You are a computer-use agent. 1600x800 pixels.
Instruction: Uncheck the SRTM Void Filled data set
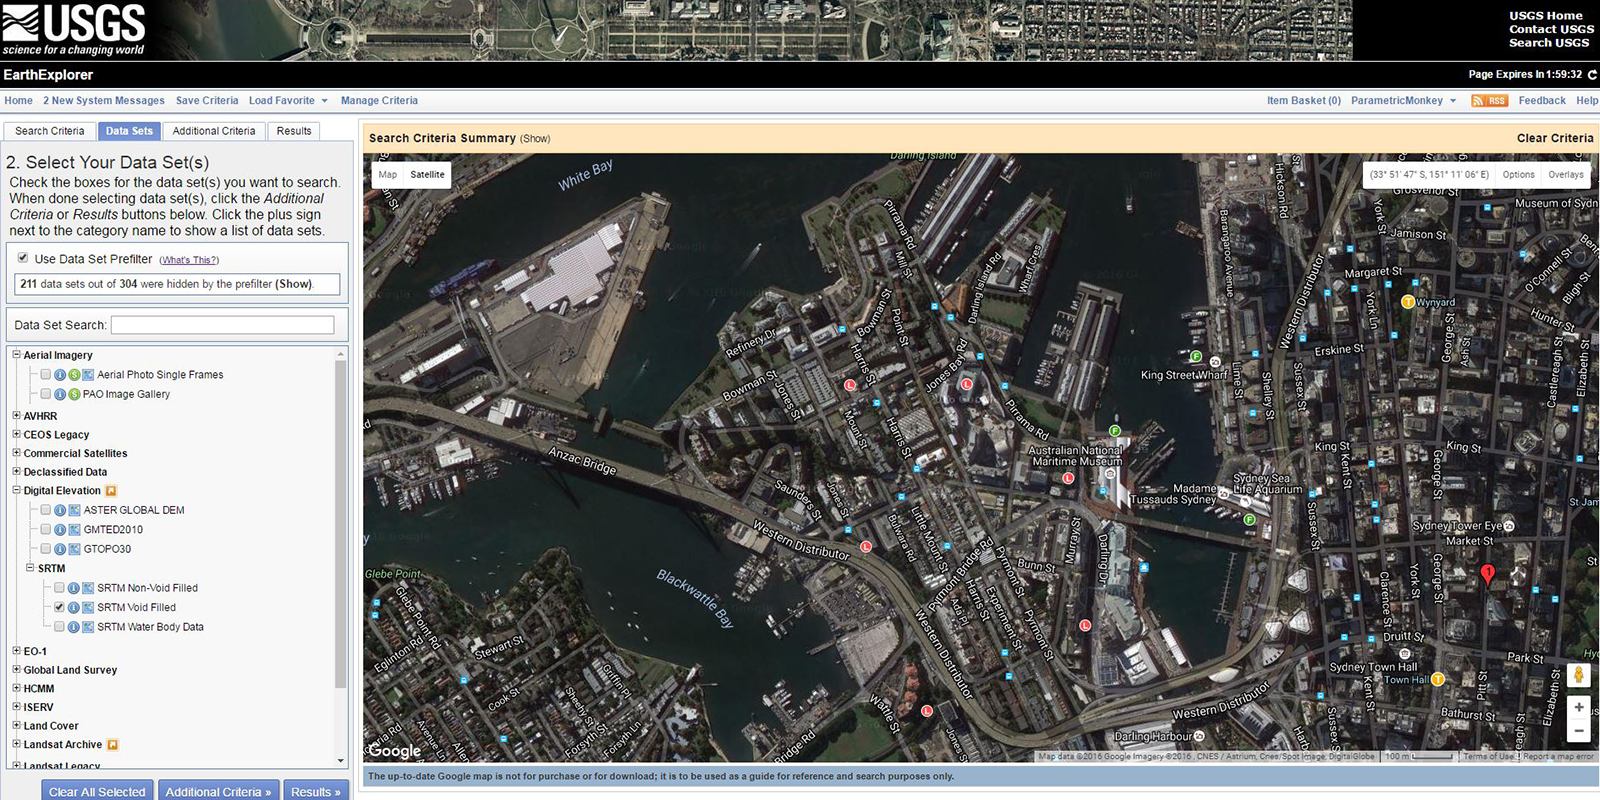[x=59, y=607]
